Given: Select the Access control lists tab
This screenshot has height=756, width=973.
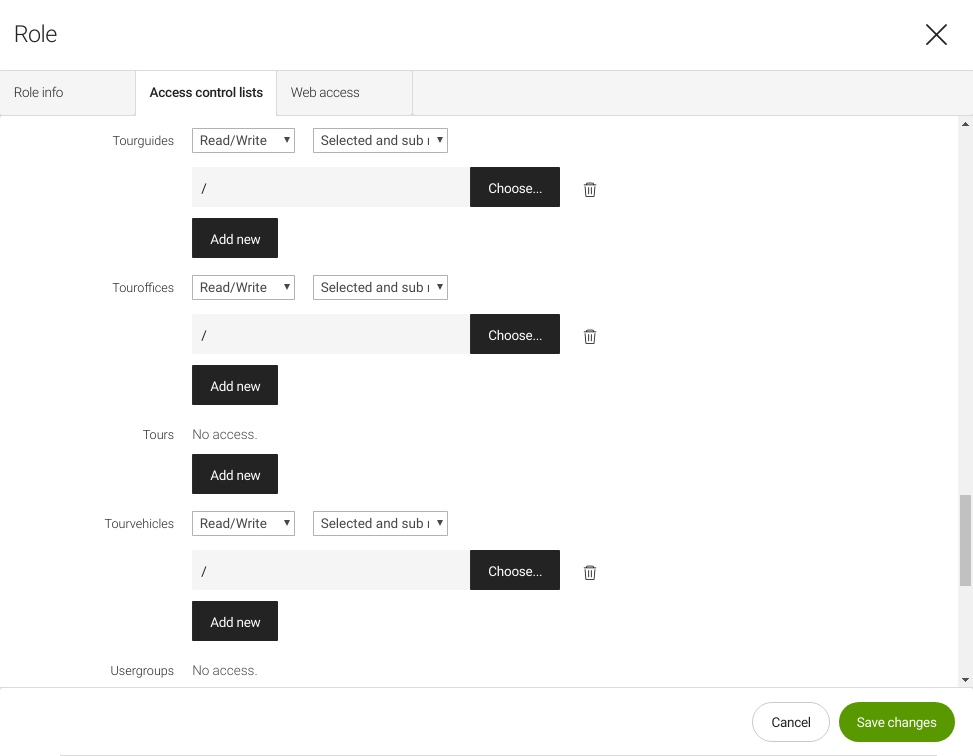Looking at the screenshot, I should coord(206,93).
